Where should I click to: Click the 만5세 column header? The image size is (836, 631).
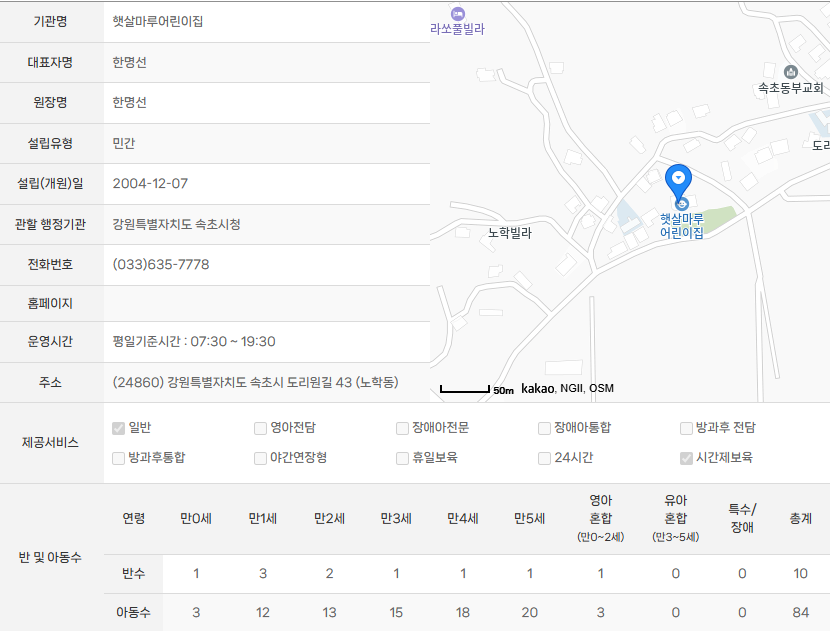click(529, 519)
